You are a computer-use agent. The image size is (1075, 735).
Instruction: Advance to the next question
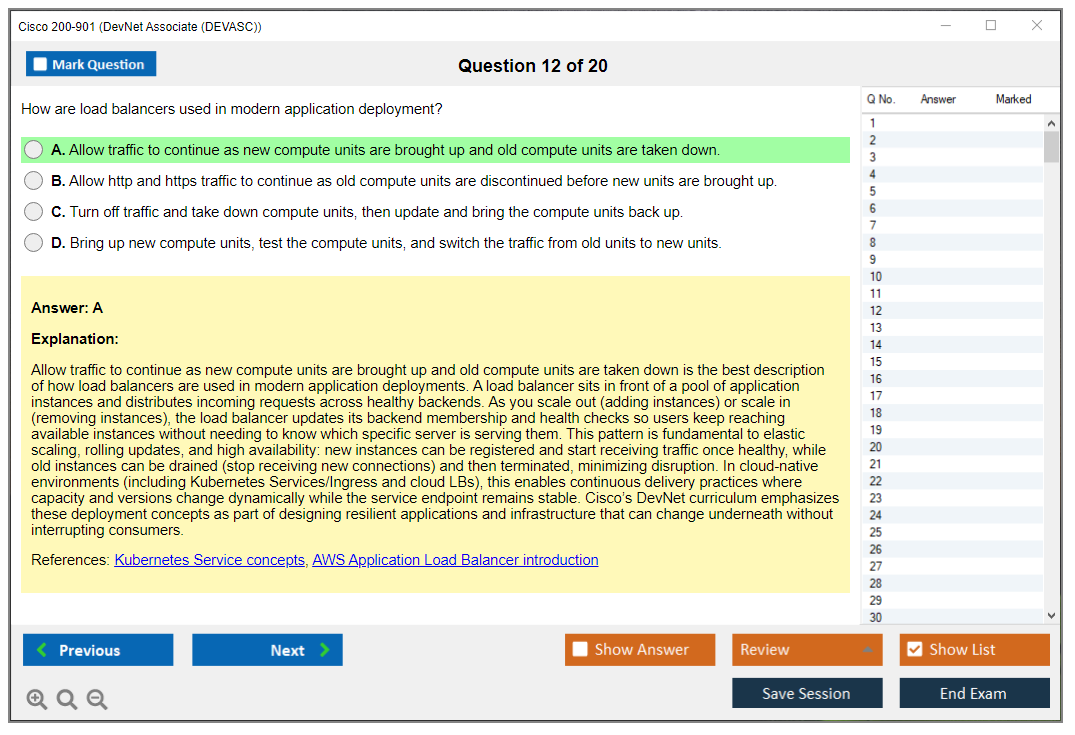[x=267, y=650]
